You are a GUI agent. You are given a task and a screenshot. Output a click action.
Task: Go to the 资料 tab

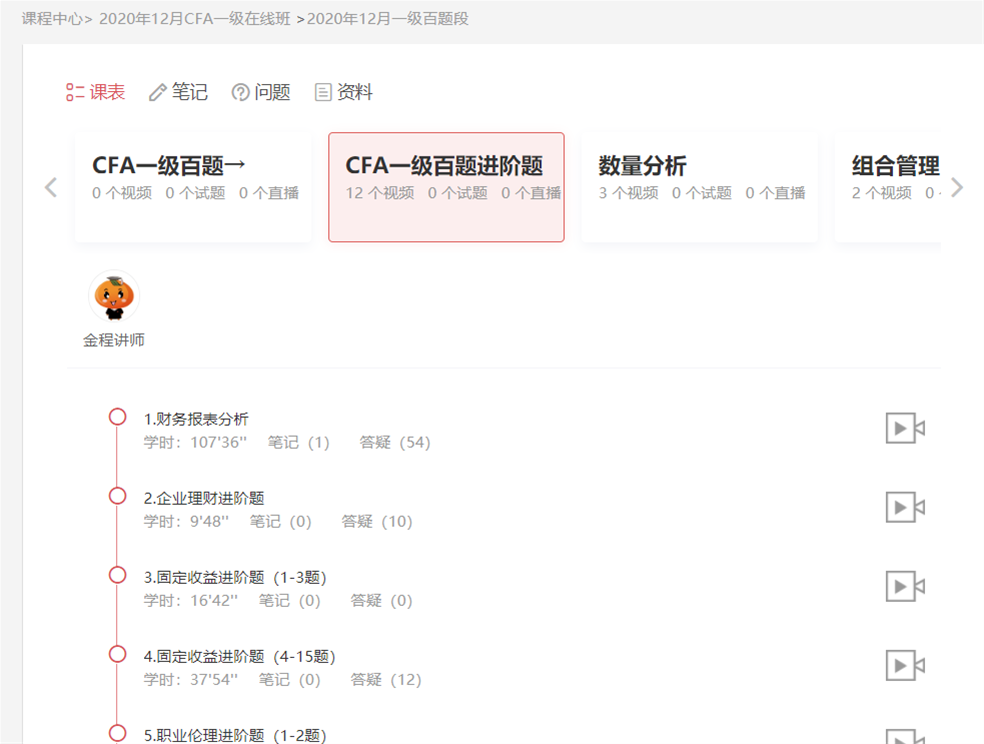click(x=344, y=93)
